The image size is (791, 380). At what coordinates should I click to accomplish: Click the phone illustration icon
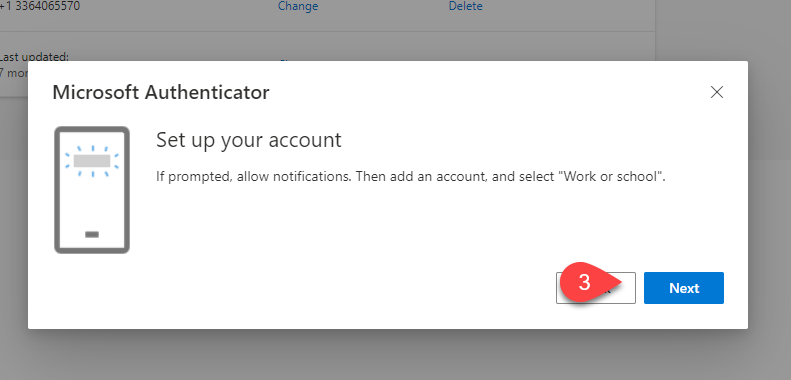tap(92, 190)
